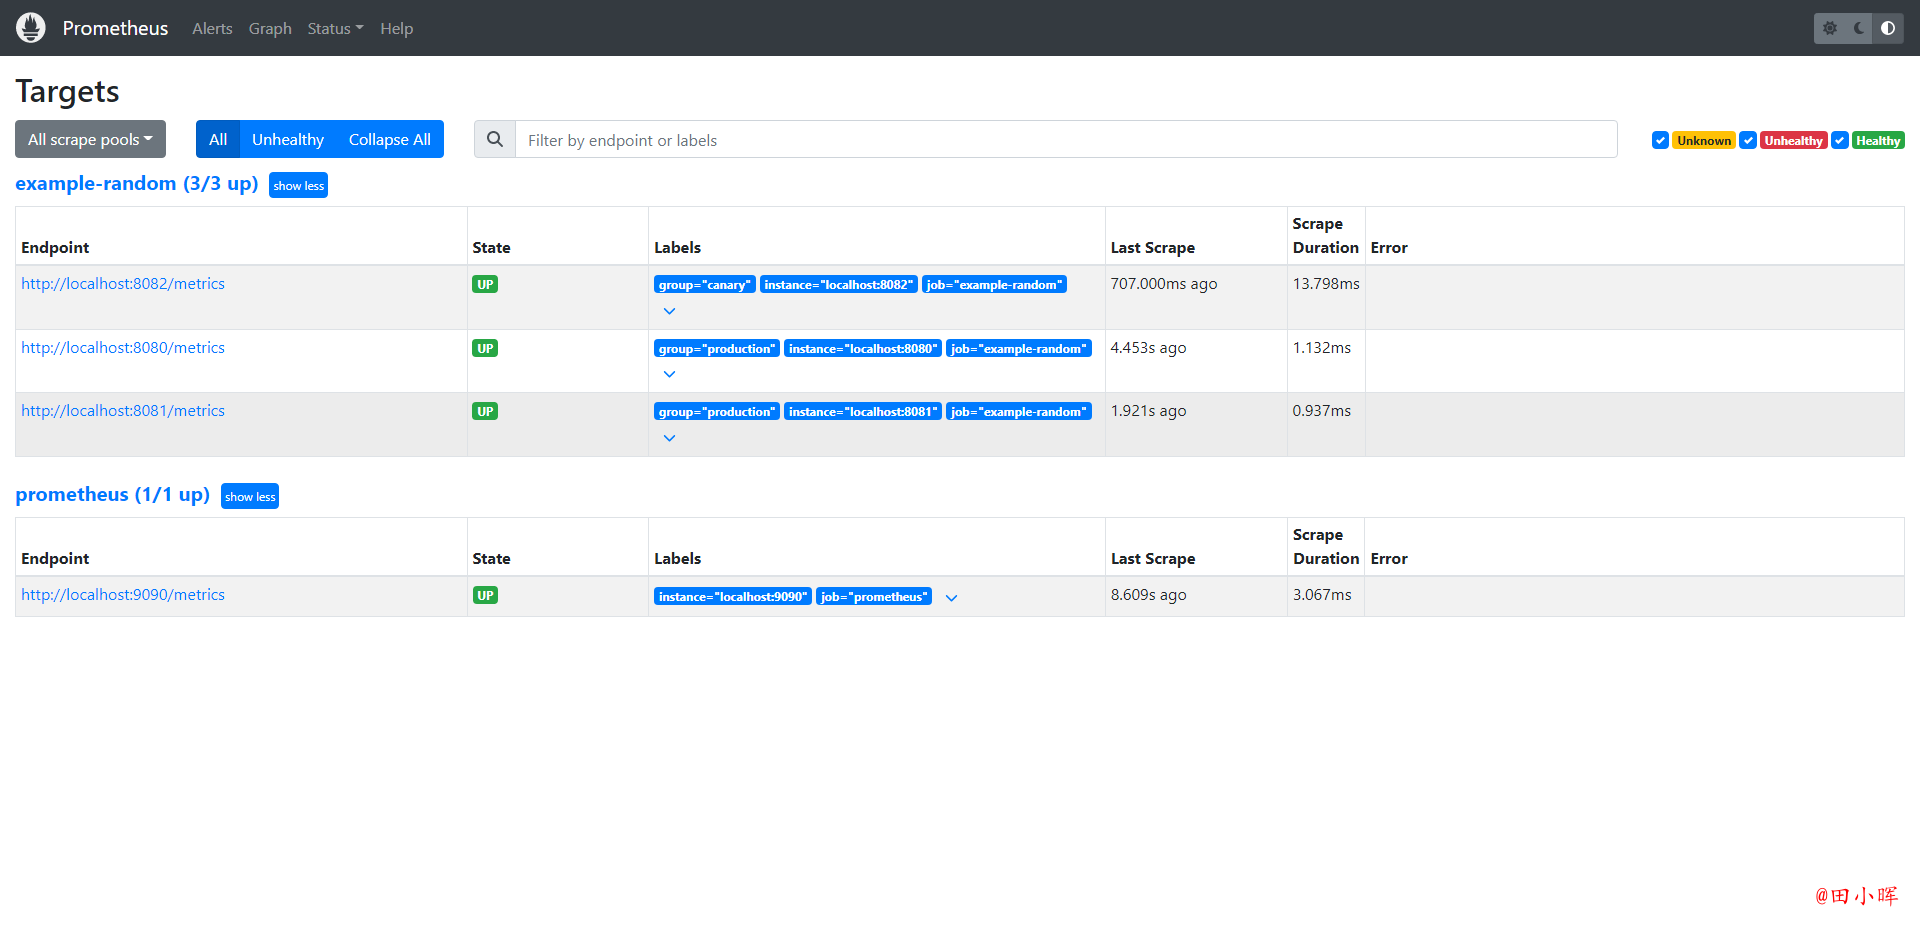This screenshot has width=1920, height=928.
Task: Click UP state badge for localhost:9090
Action: click(x=485, y=596)
